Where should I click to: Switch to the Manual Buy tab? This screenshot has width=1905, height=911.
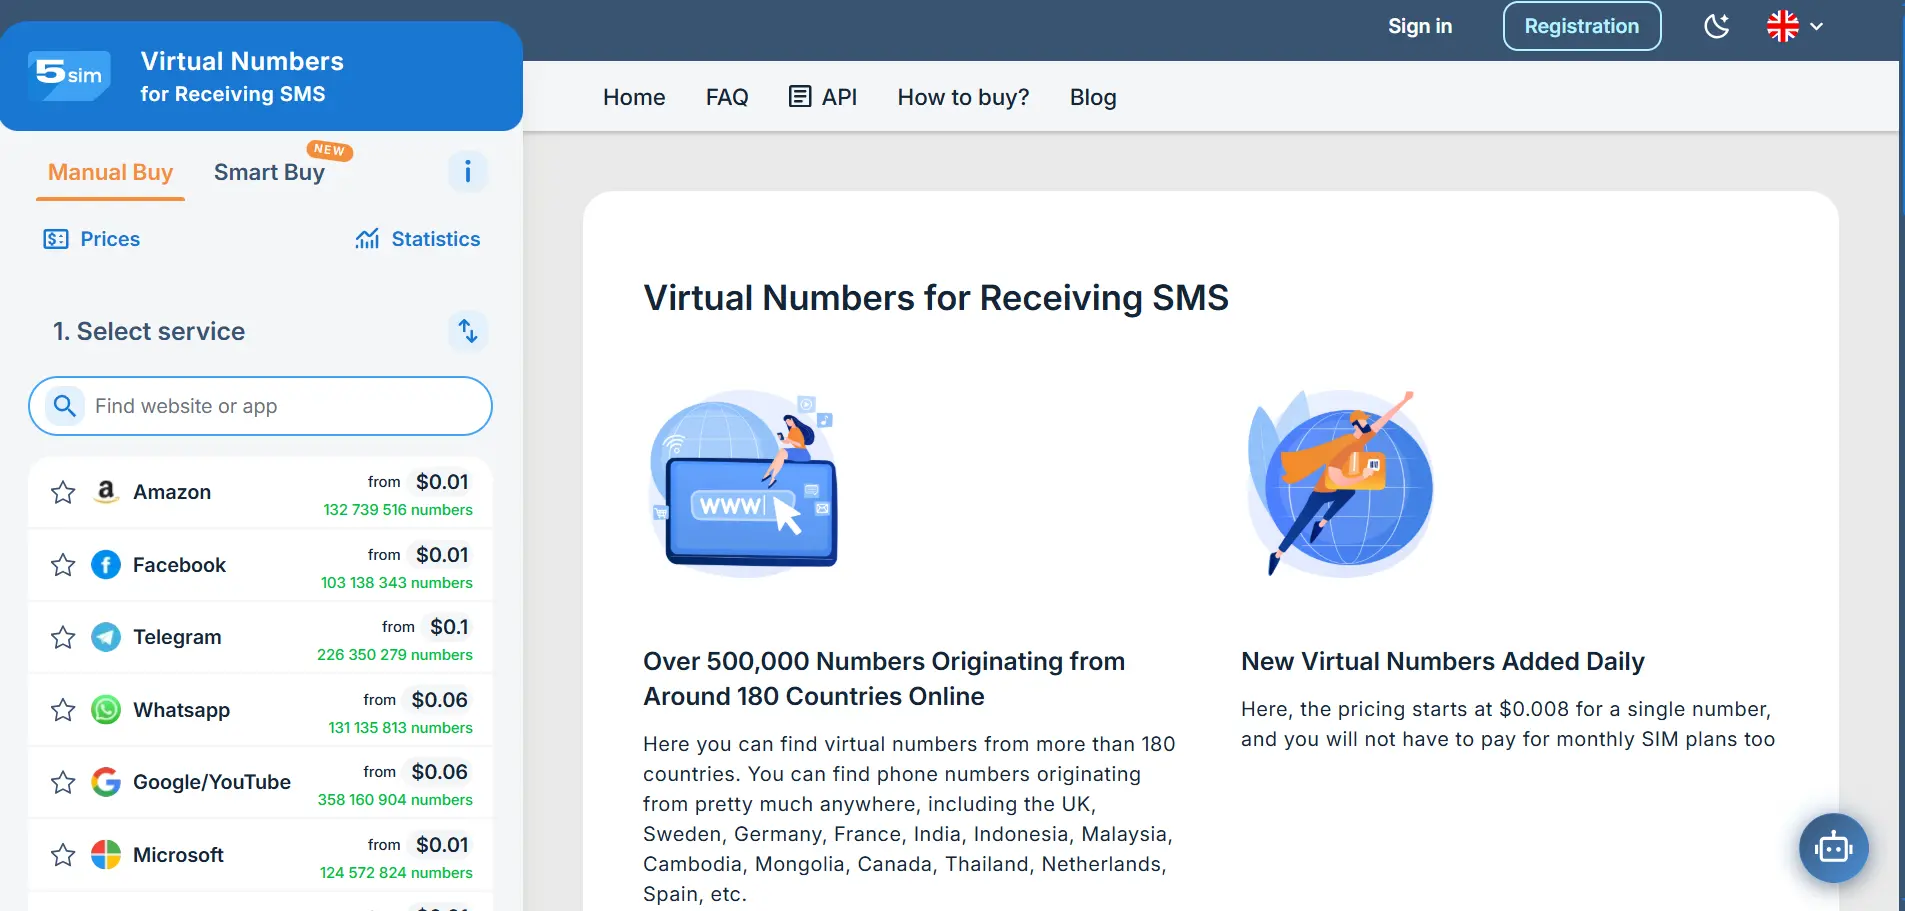coord(111,172)
